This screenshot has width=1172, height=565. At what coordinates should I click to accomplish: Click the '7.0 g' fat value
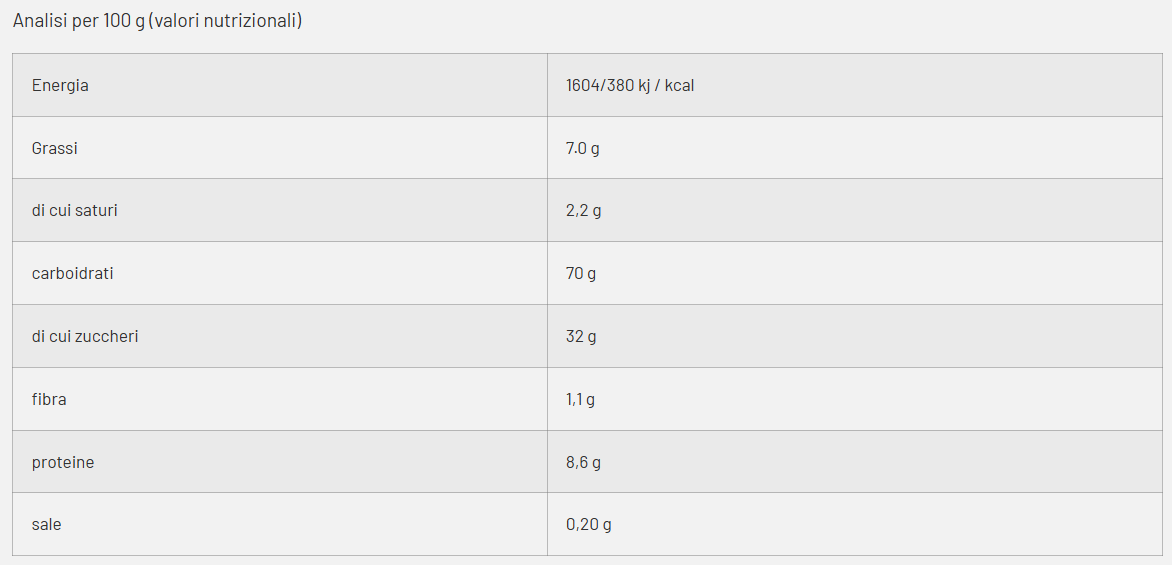tap(582, 149)
